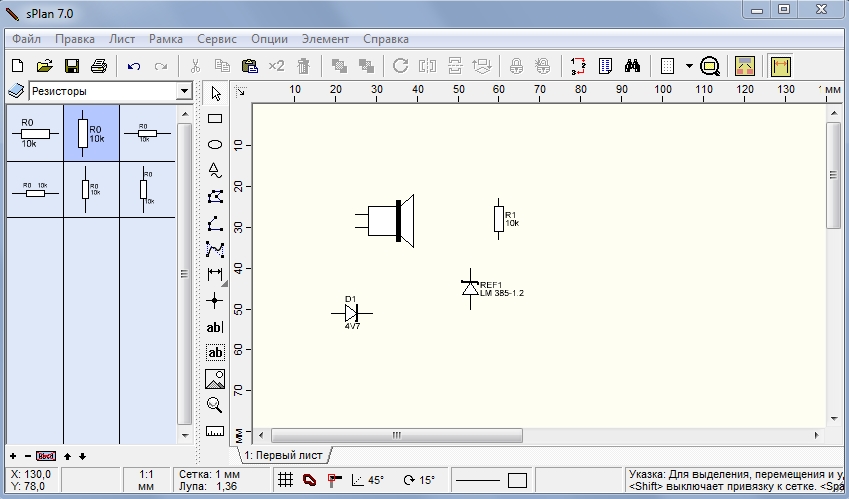
Task: Select the loudspeaker symbol on canvas
Action: pos(385,221)
